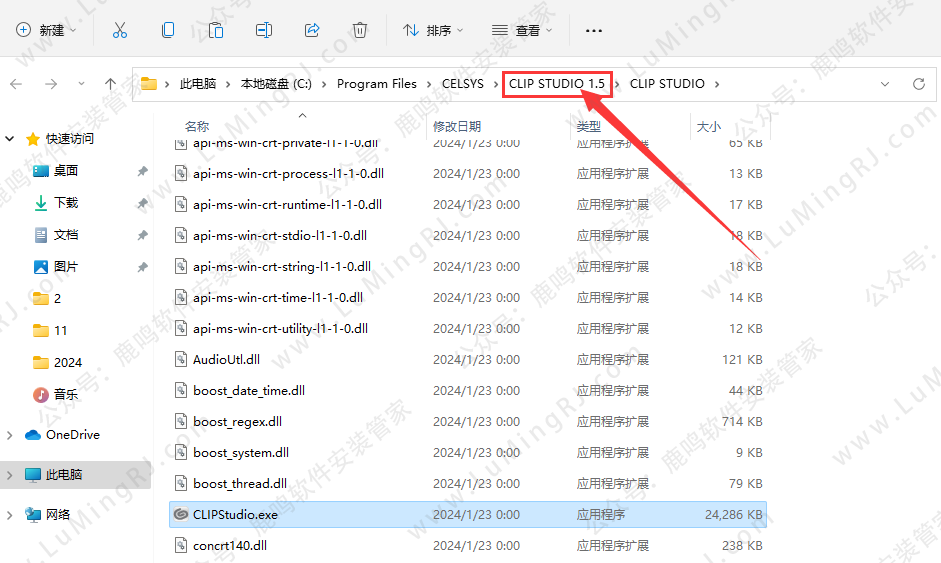This screenshot has width=941, height=563.
Task: Click the Share icon in toolbar
Action: click(312, 30)
